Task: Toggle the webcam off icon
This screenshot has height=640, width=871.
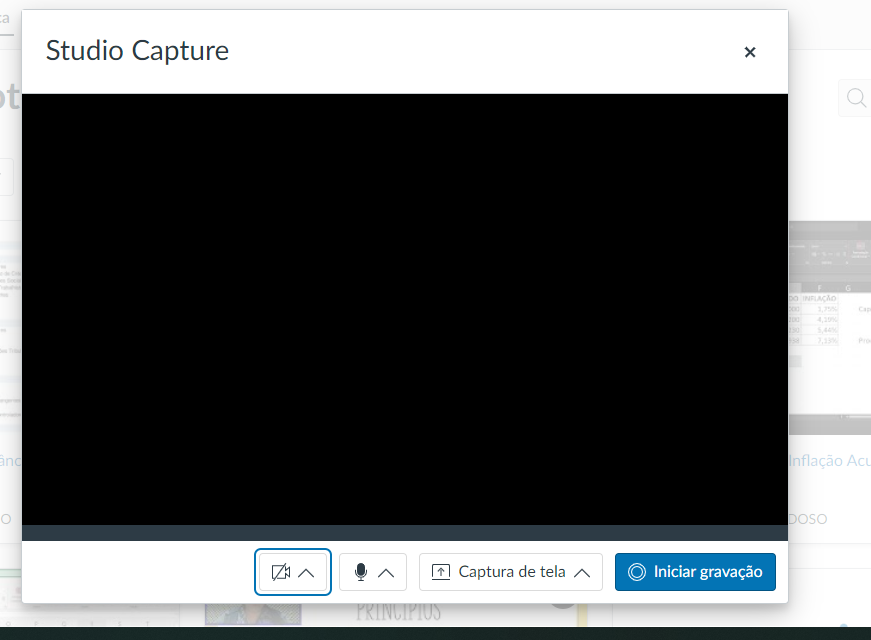Action: 280,572
